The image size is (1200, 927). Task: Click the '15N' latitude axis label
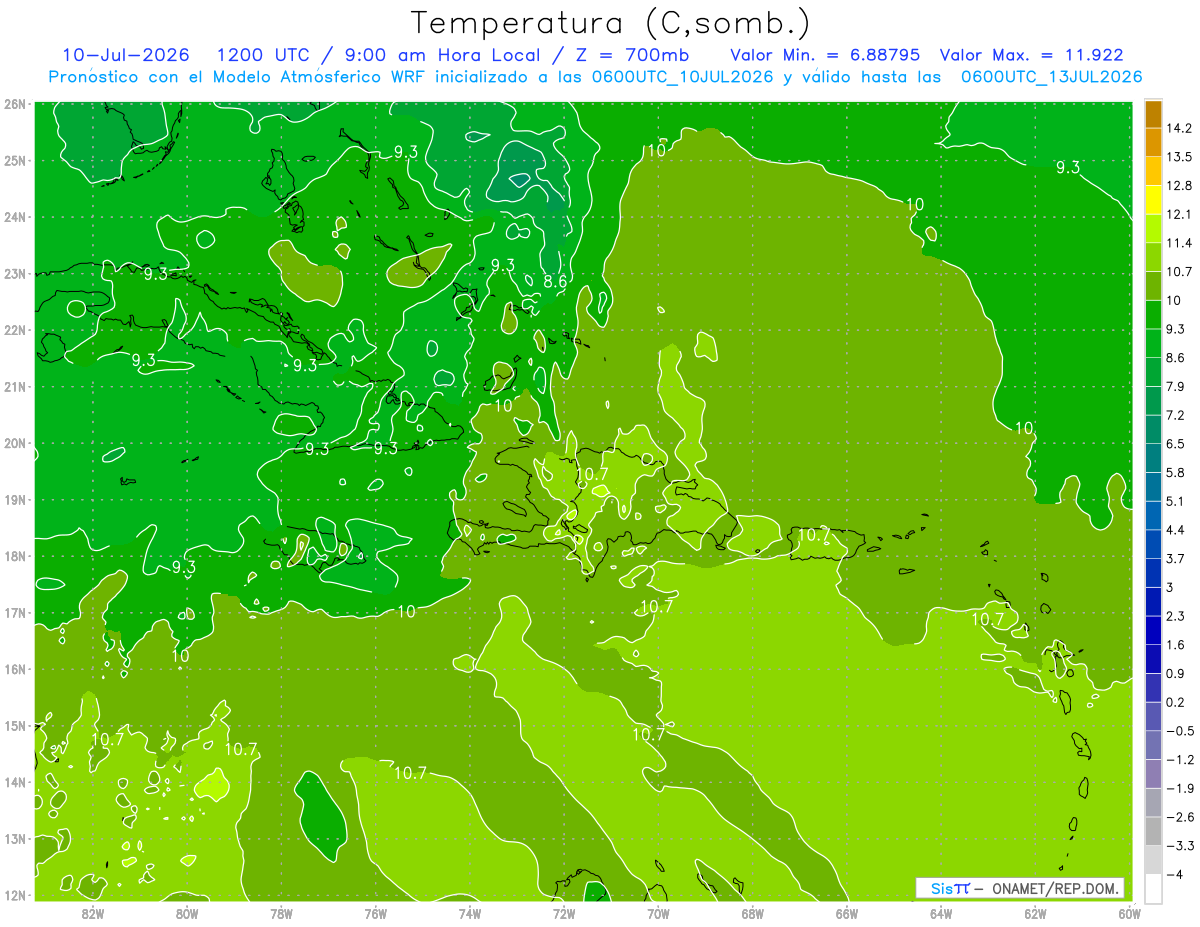(14, 726)
